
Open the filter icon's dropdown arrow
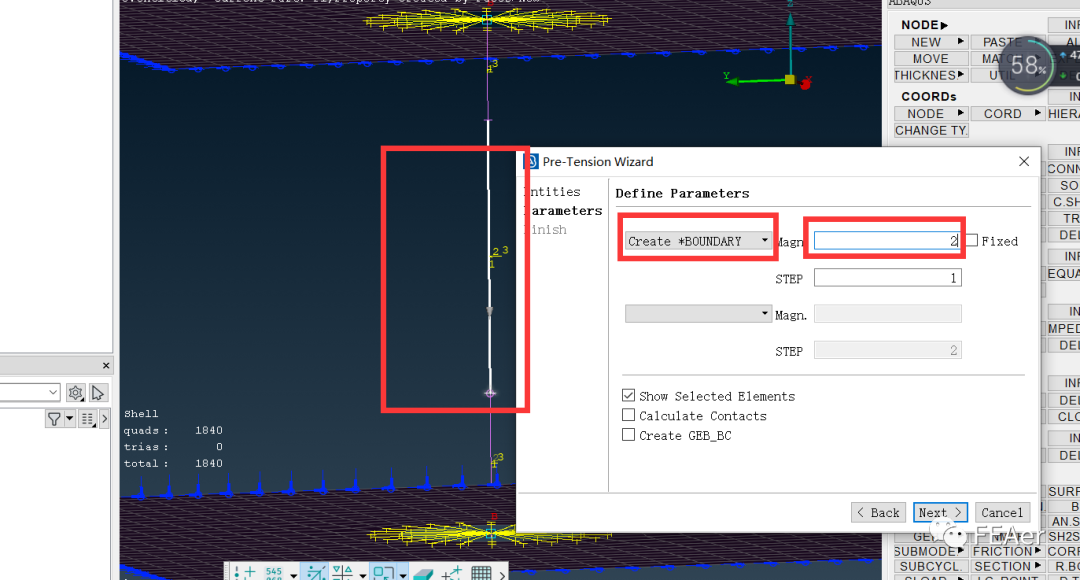(70, 418)
